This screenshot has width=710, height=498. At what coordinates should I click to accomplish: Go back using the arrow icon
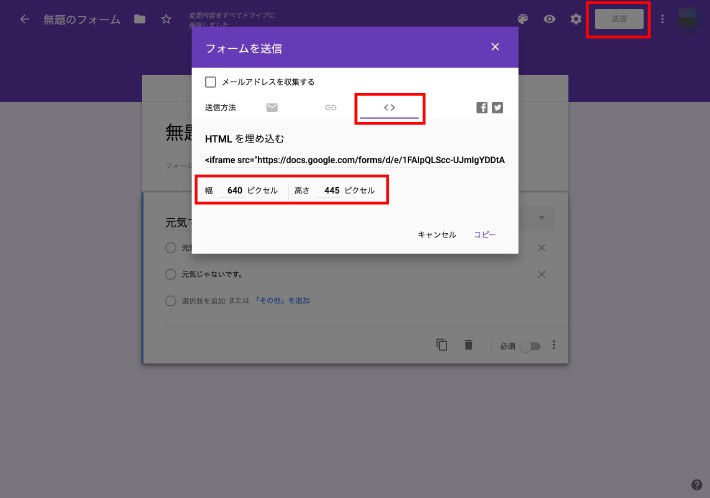pos(25,19)
